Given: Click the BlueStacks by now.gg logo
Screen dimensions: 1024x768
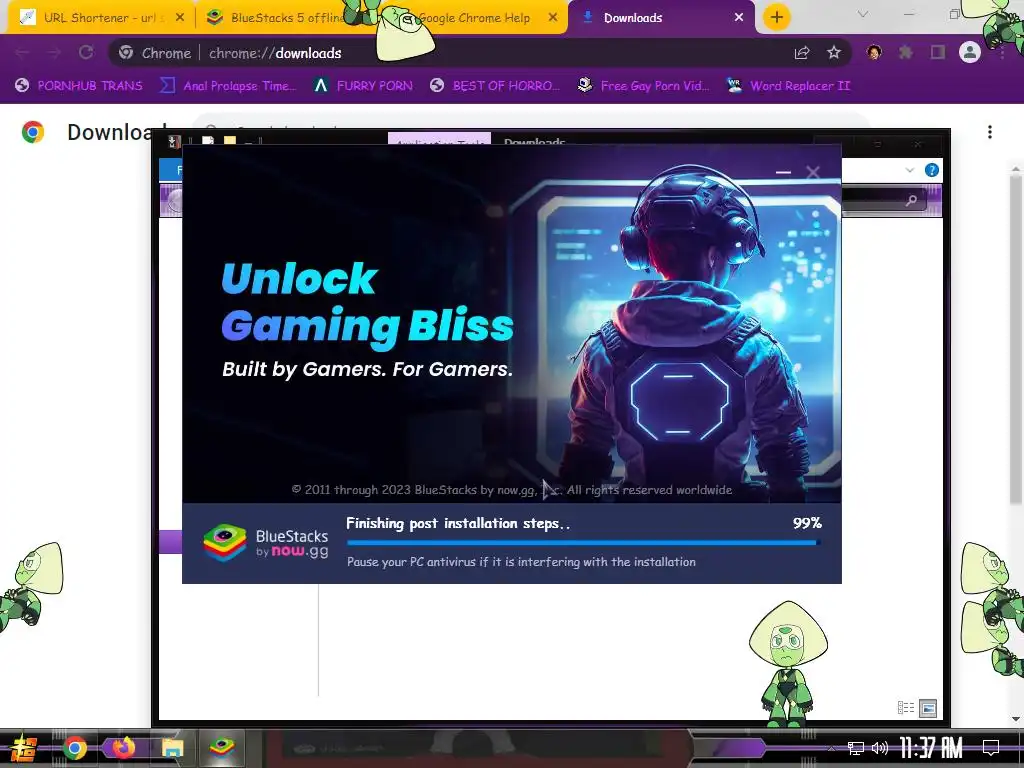Looking at the screenshot, I should coord(265,543).
